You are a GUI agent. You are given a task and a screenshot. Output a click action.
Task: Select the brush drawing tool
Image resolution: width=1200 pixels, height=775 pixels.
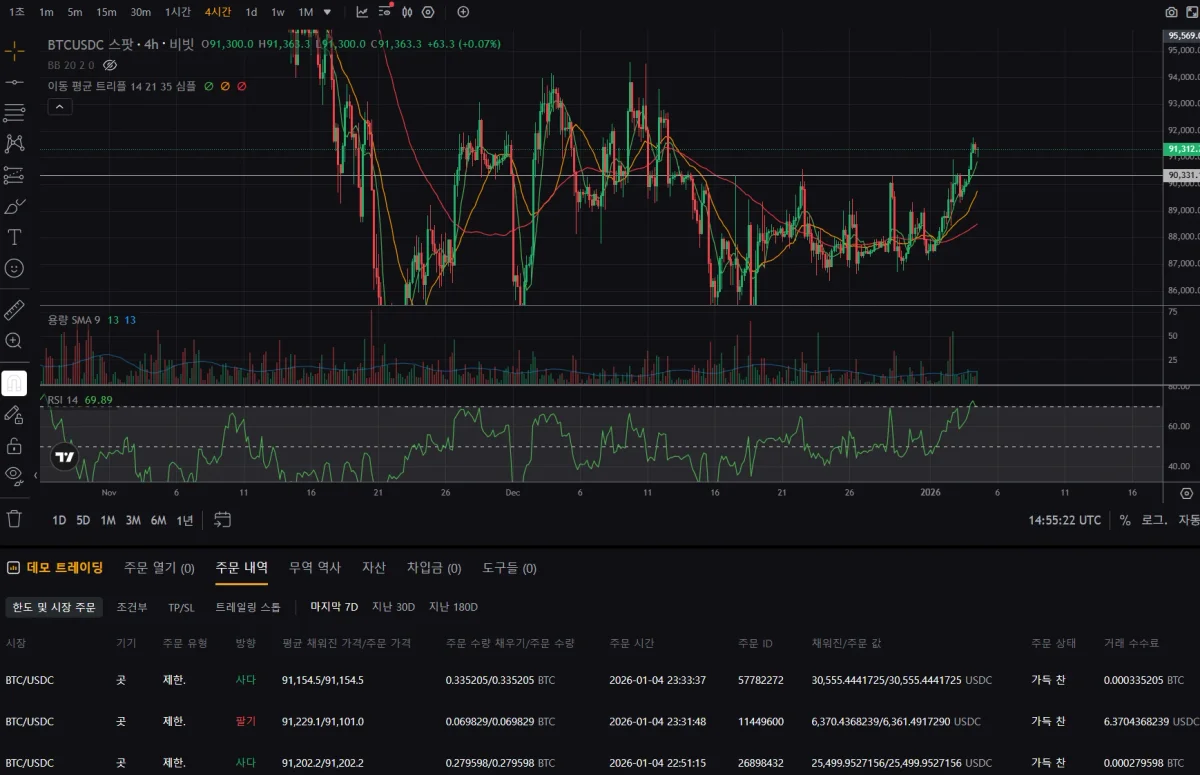pyautogui.click(x=14, y=207)
